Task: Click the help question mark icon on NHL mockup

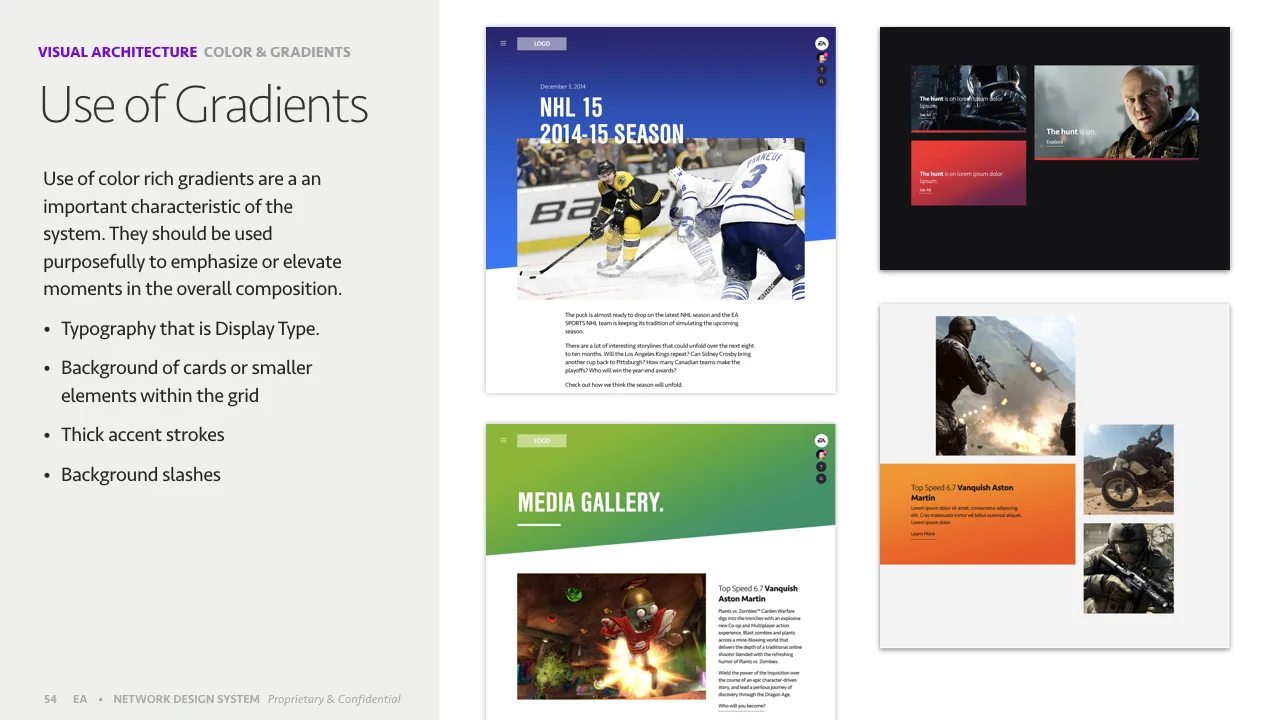Action: point(821,70)
